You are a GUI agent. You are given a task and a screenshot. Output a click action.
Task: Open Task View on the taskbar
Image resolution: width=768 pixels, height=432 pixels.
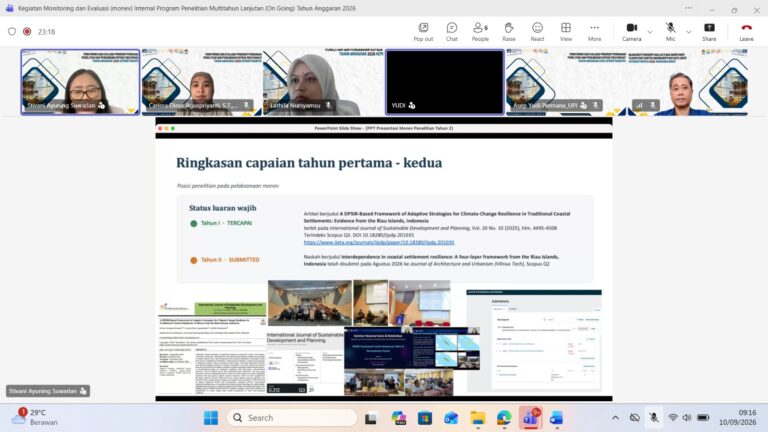[371, 418]
